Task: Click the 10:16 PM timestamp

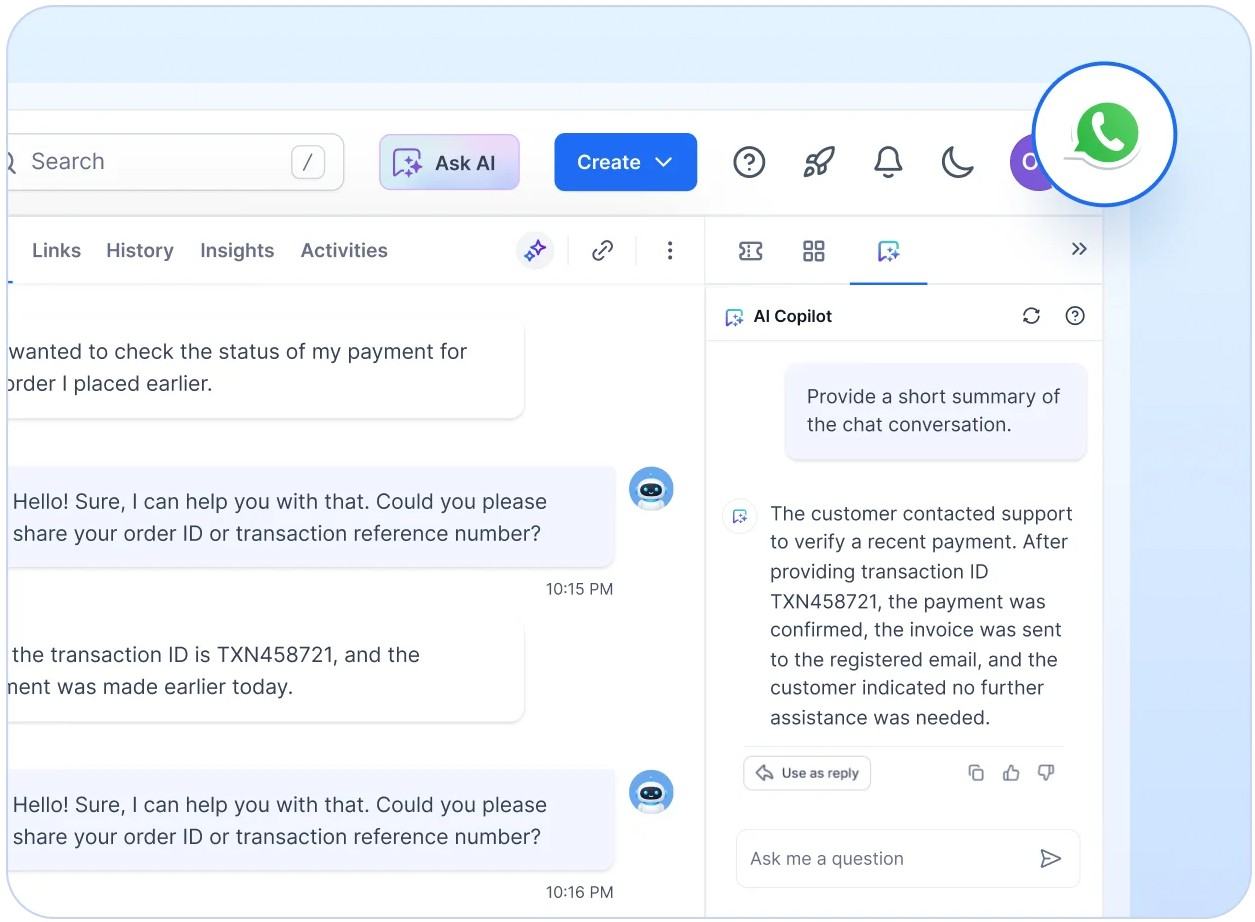Action: coord(579,892)
